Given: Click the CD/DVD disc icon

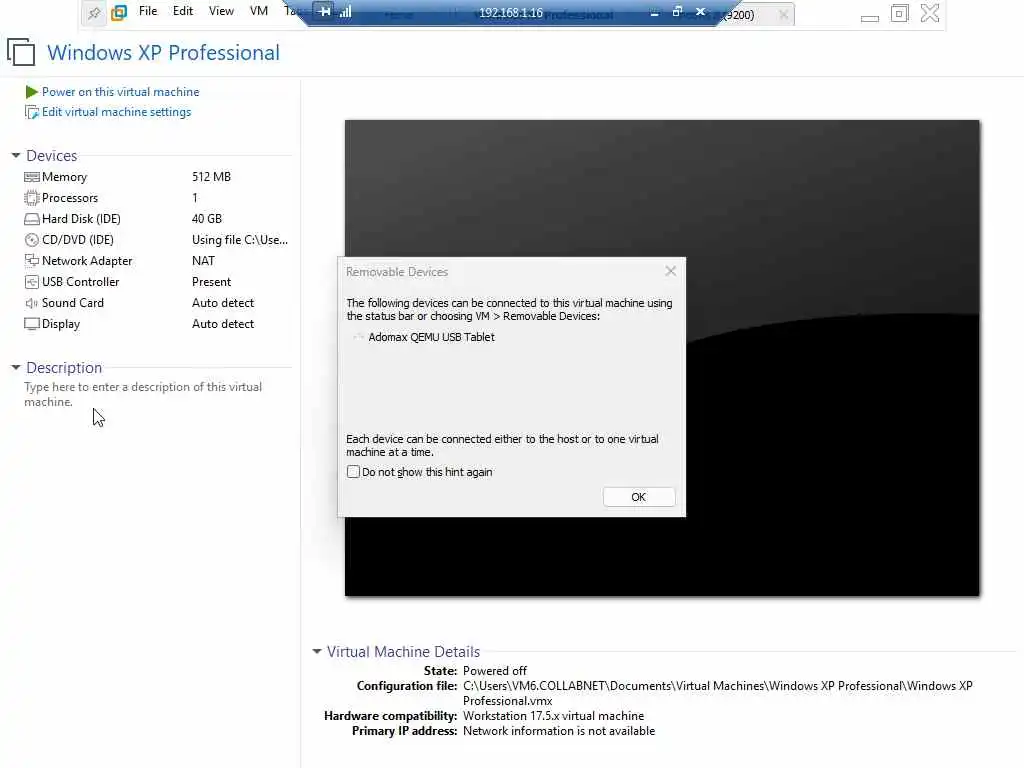Looking at the screenshot, I should coord(31,240).
